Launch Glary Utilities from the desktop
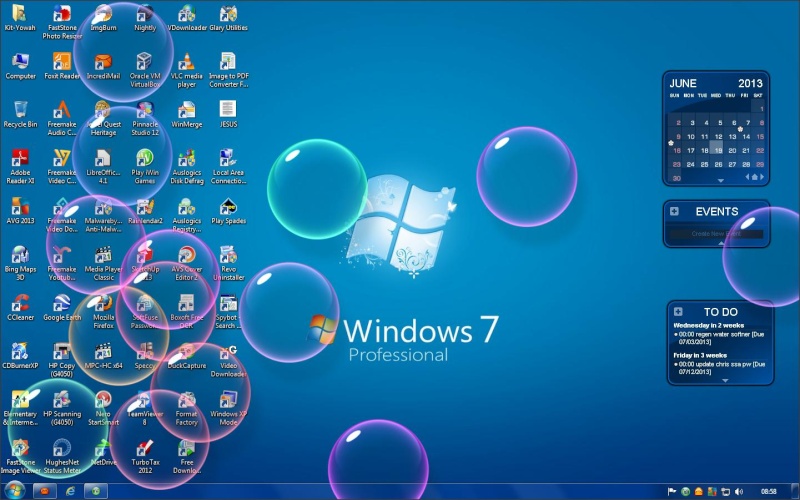Viewport: 800px width, 500px height. 228,19
